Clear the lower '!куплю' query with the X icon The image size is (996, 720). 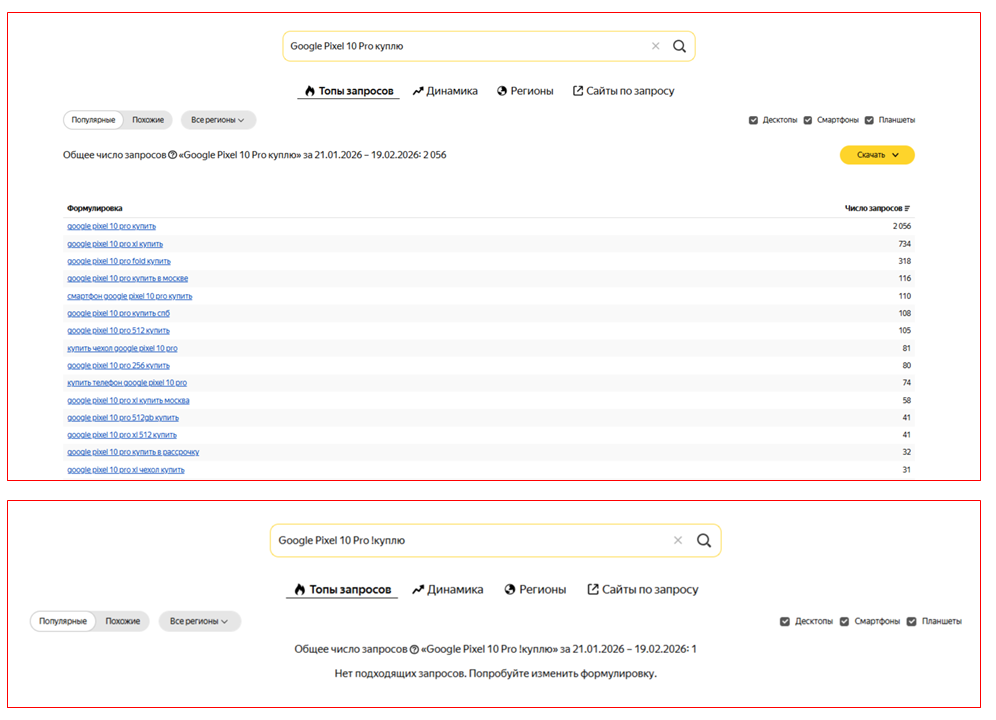coord(678,540)
